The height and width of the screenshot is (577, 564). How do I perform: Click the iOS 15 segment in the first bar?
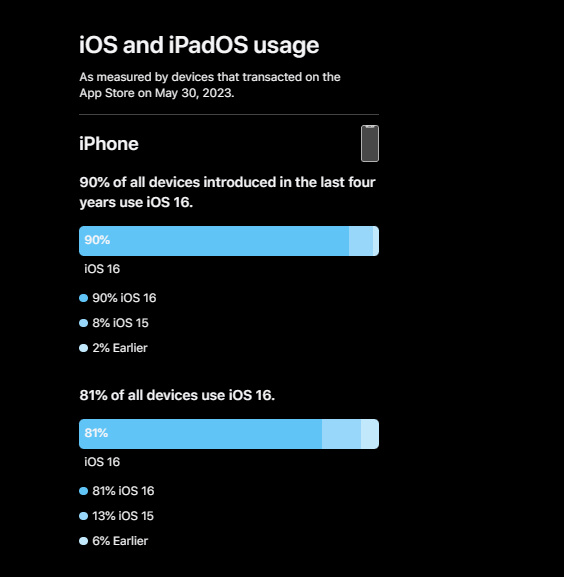(x=361, y=241)
